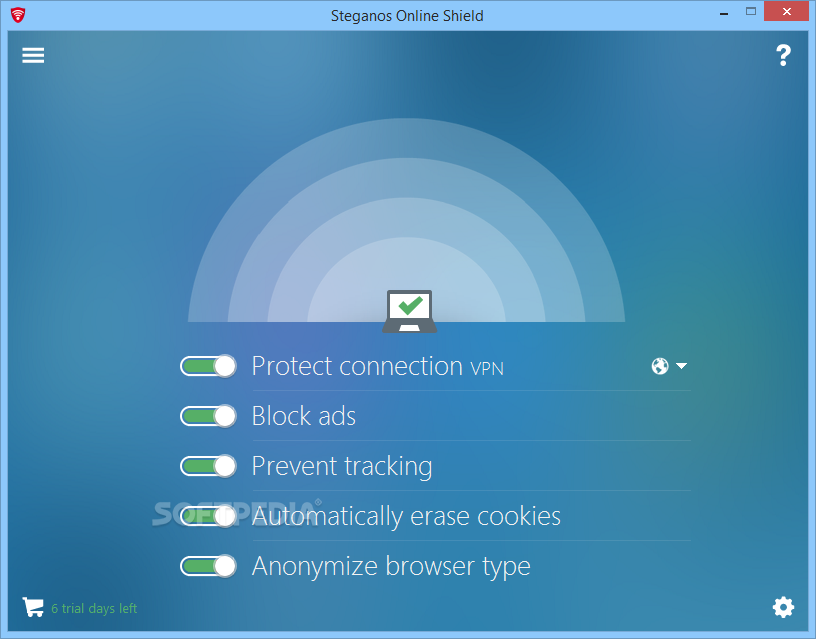Toggle Automatically erase cookies switch
This screenshot has height=639, width=816.
(208, 516)
